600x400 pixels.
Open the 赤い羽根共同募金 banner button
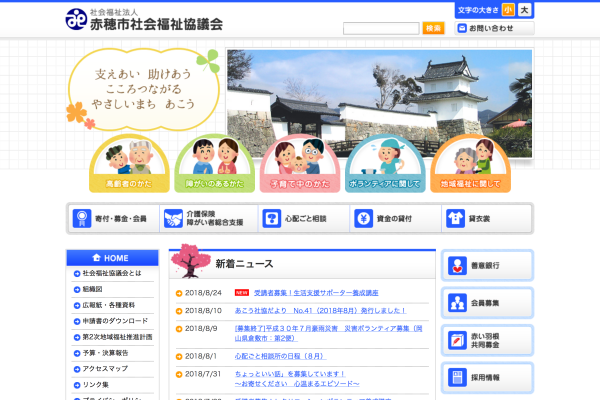487,340
